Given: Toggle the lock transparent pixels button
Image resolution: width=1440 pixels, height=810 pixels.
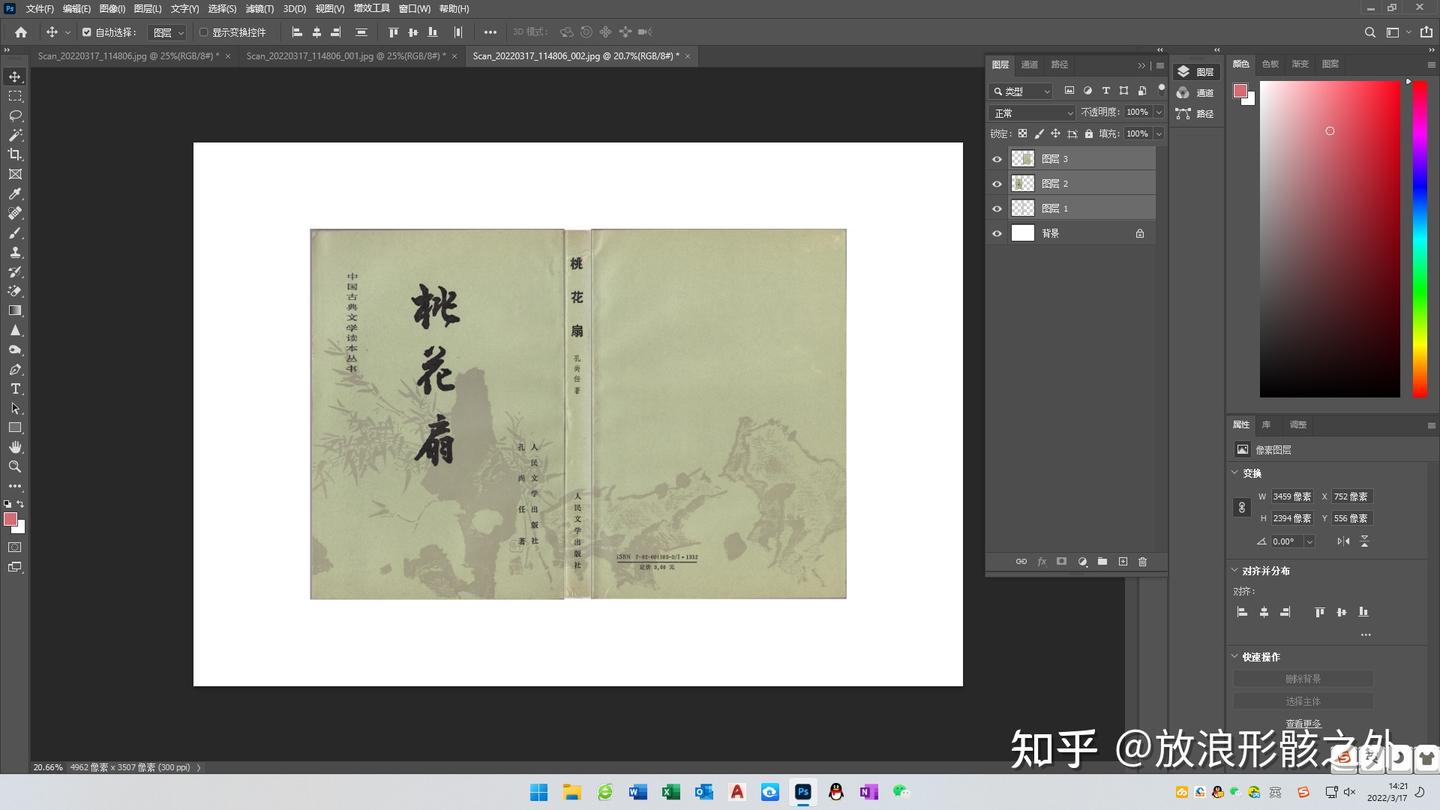Looking at the screenshot, I should 1022,134.
